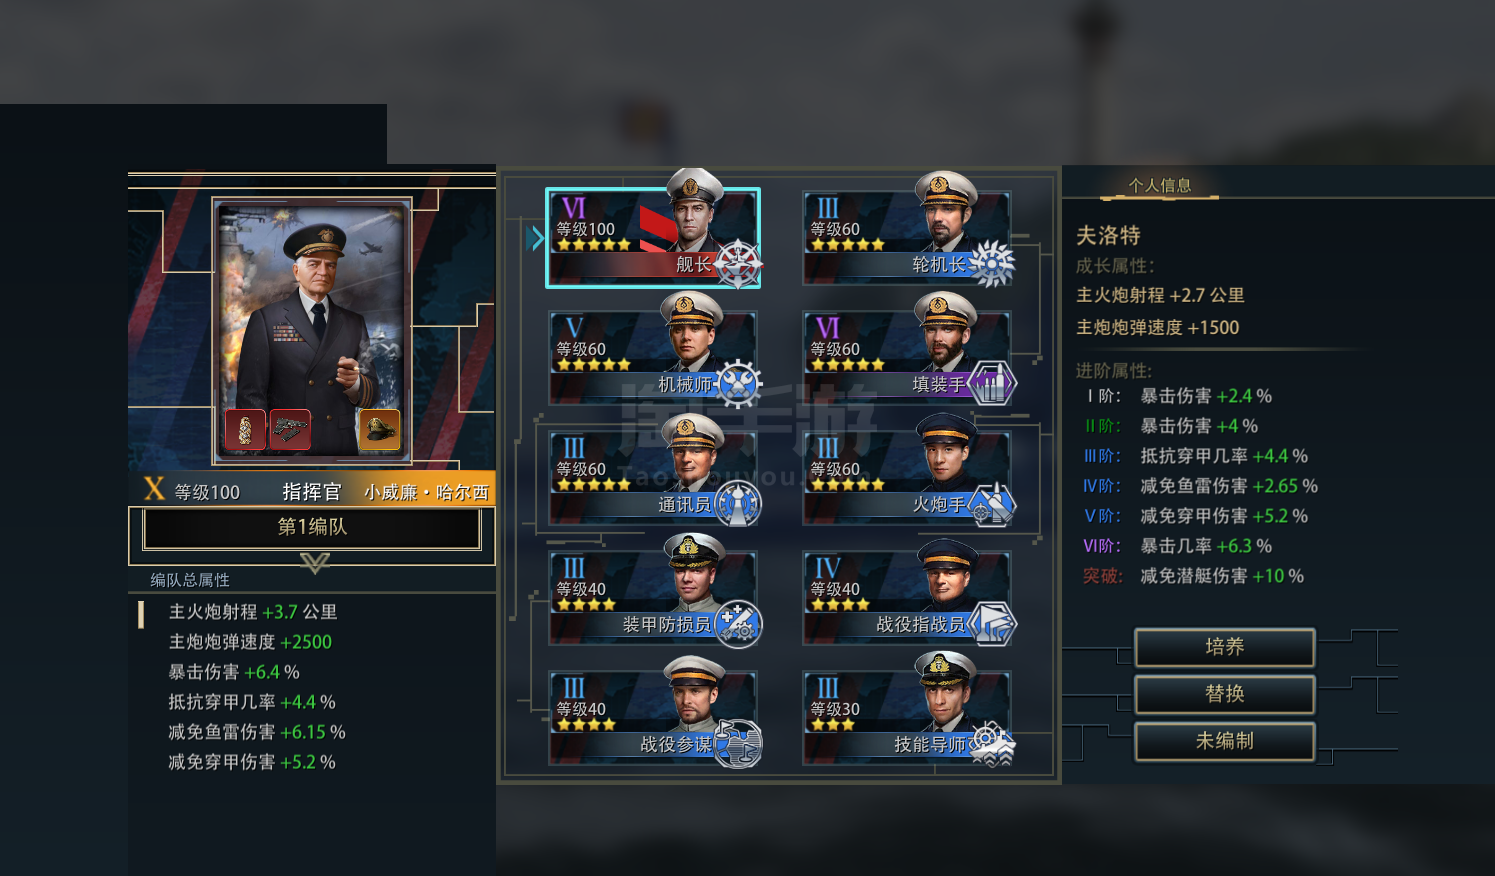Click the 填装手 shell loader icon
Viewport: 1495px width, 876px height.
coord(991,384)
